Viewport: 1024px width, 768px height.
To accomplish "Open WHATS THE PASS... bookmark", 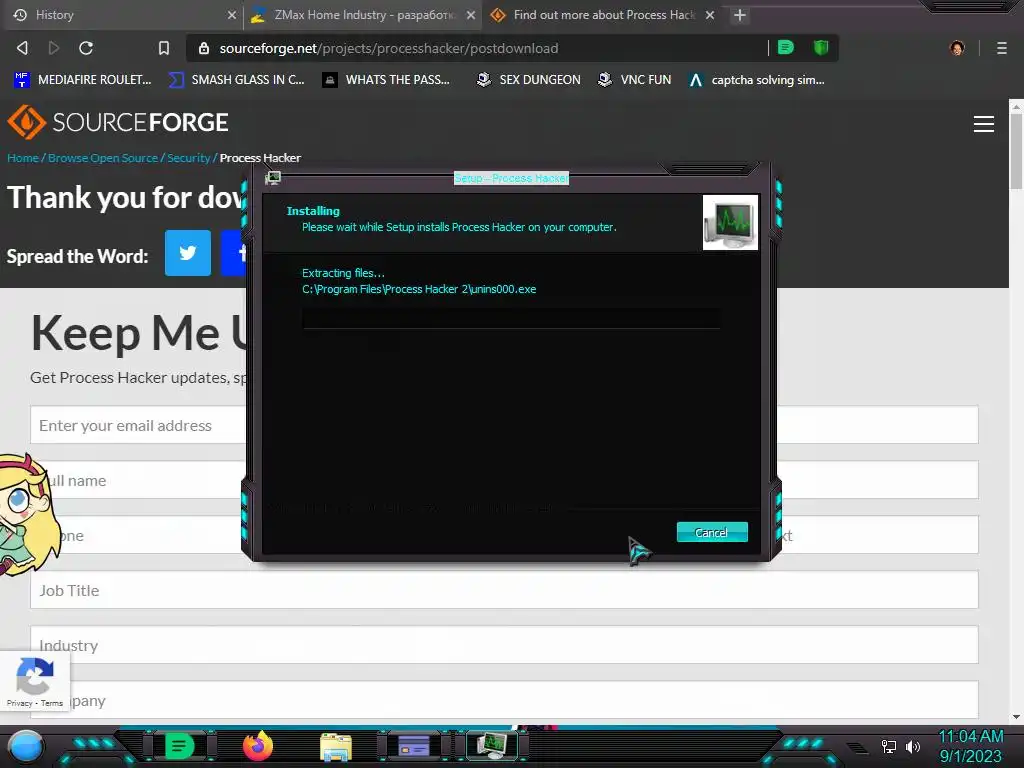I will tap(386, 80).
